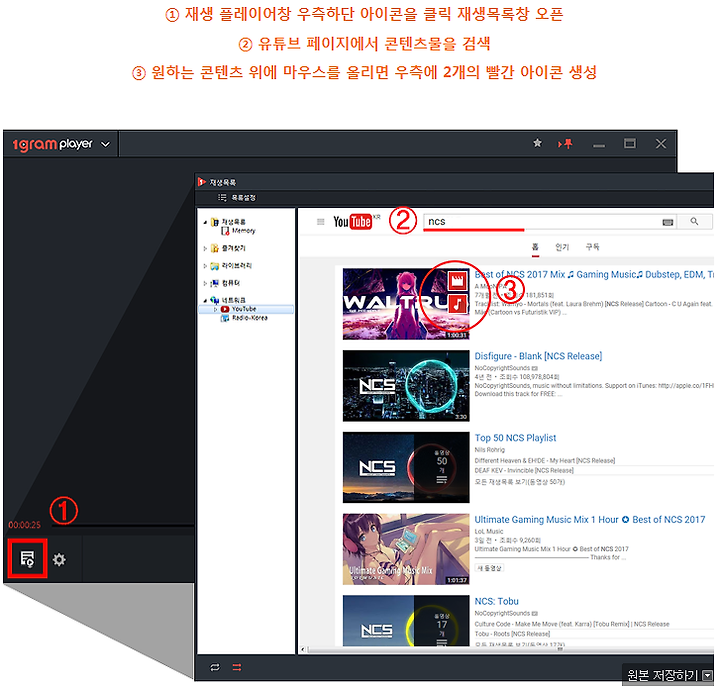Viewport: 720px width, 688px height.
Task: Click the NCS: Tobu playlist thumbnail
Action: [406, 620]
